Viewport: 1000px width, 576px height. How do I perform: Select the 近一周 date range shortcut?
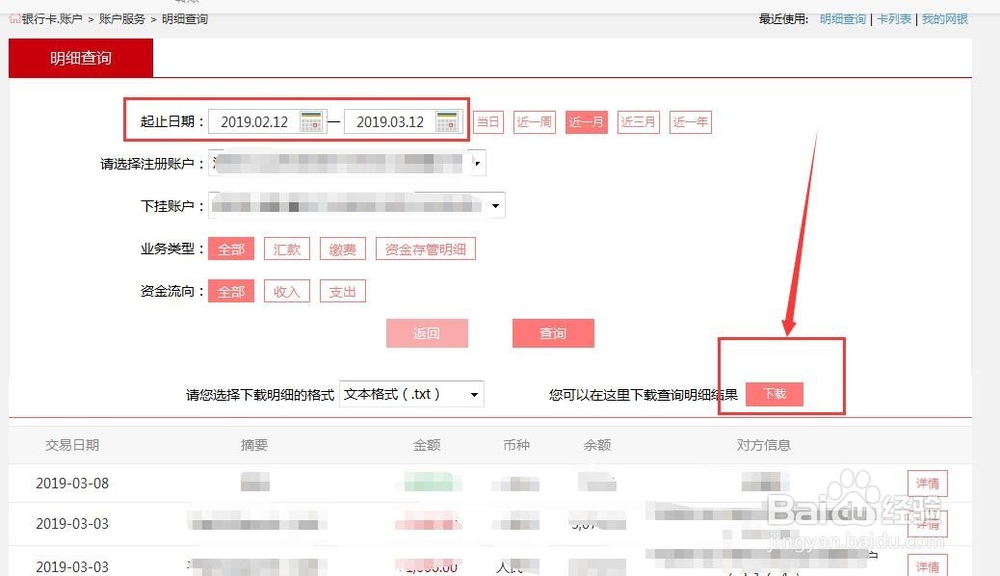534,121
